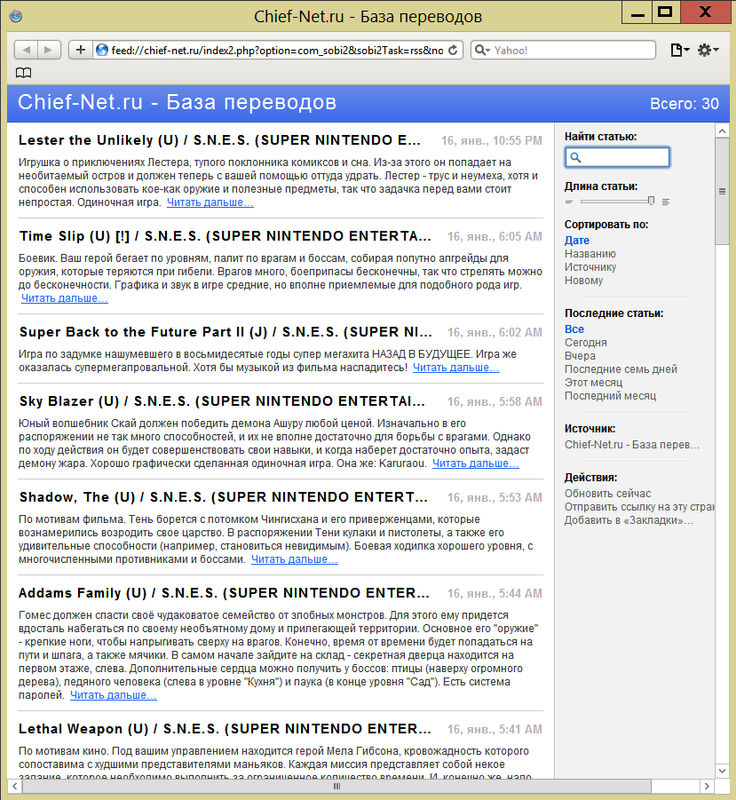Click Читать дальше under Time Slip

click(x=64, y=298)
